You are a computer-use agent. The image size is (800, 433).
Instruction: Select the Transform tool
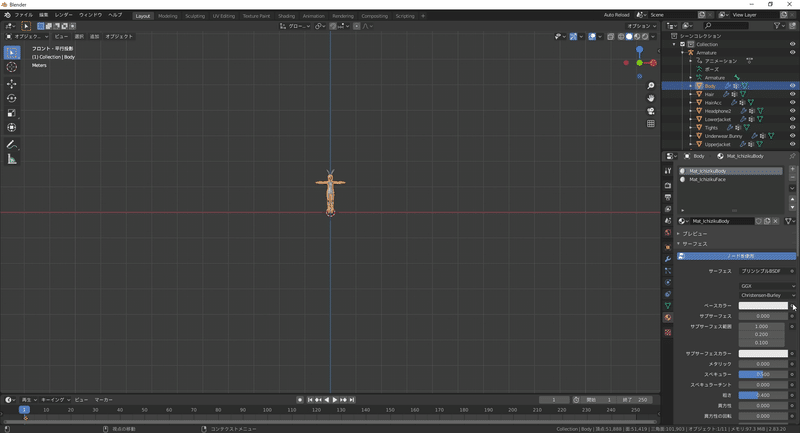click(x=12, y=128)
